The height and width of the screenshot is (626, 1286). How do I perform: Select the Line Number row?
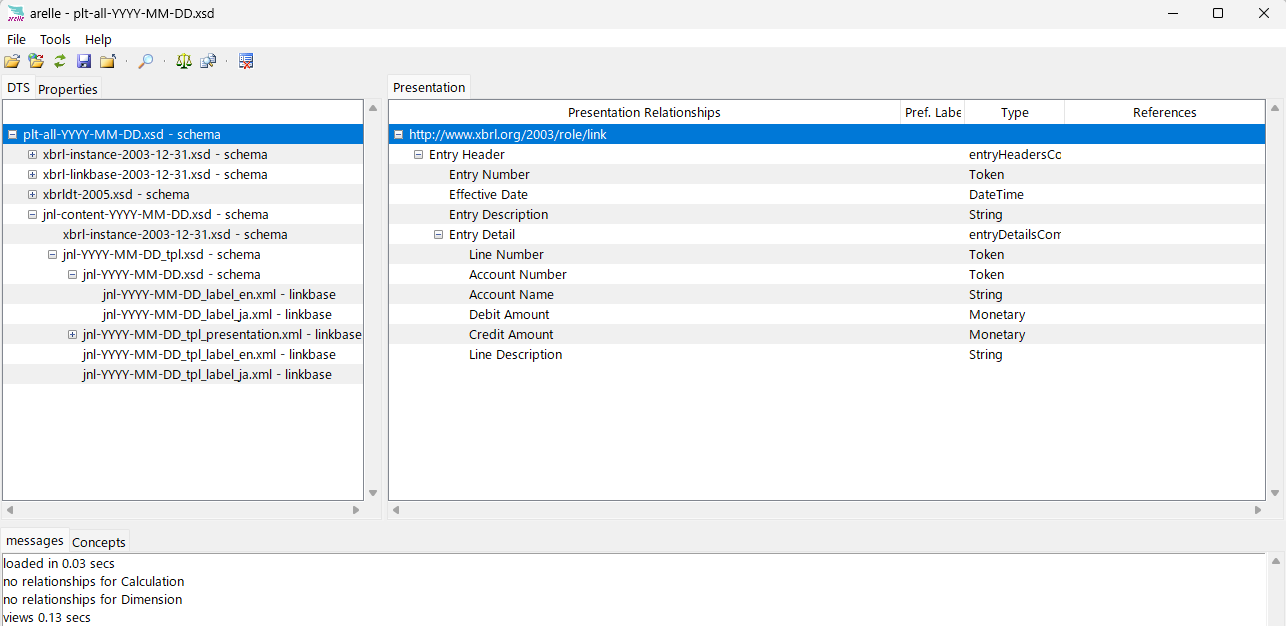tap(827, 254)
